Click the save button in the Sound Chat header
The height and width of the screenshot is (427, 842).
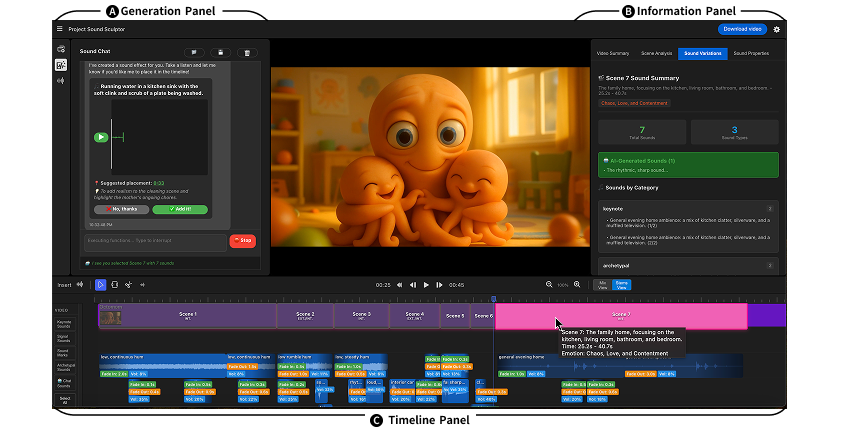(x=220, y=53)
